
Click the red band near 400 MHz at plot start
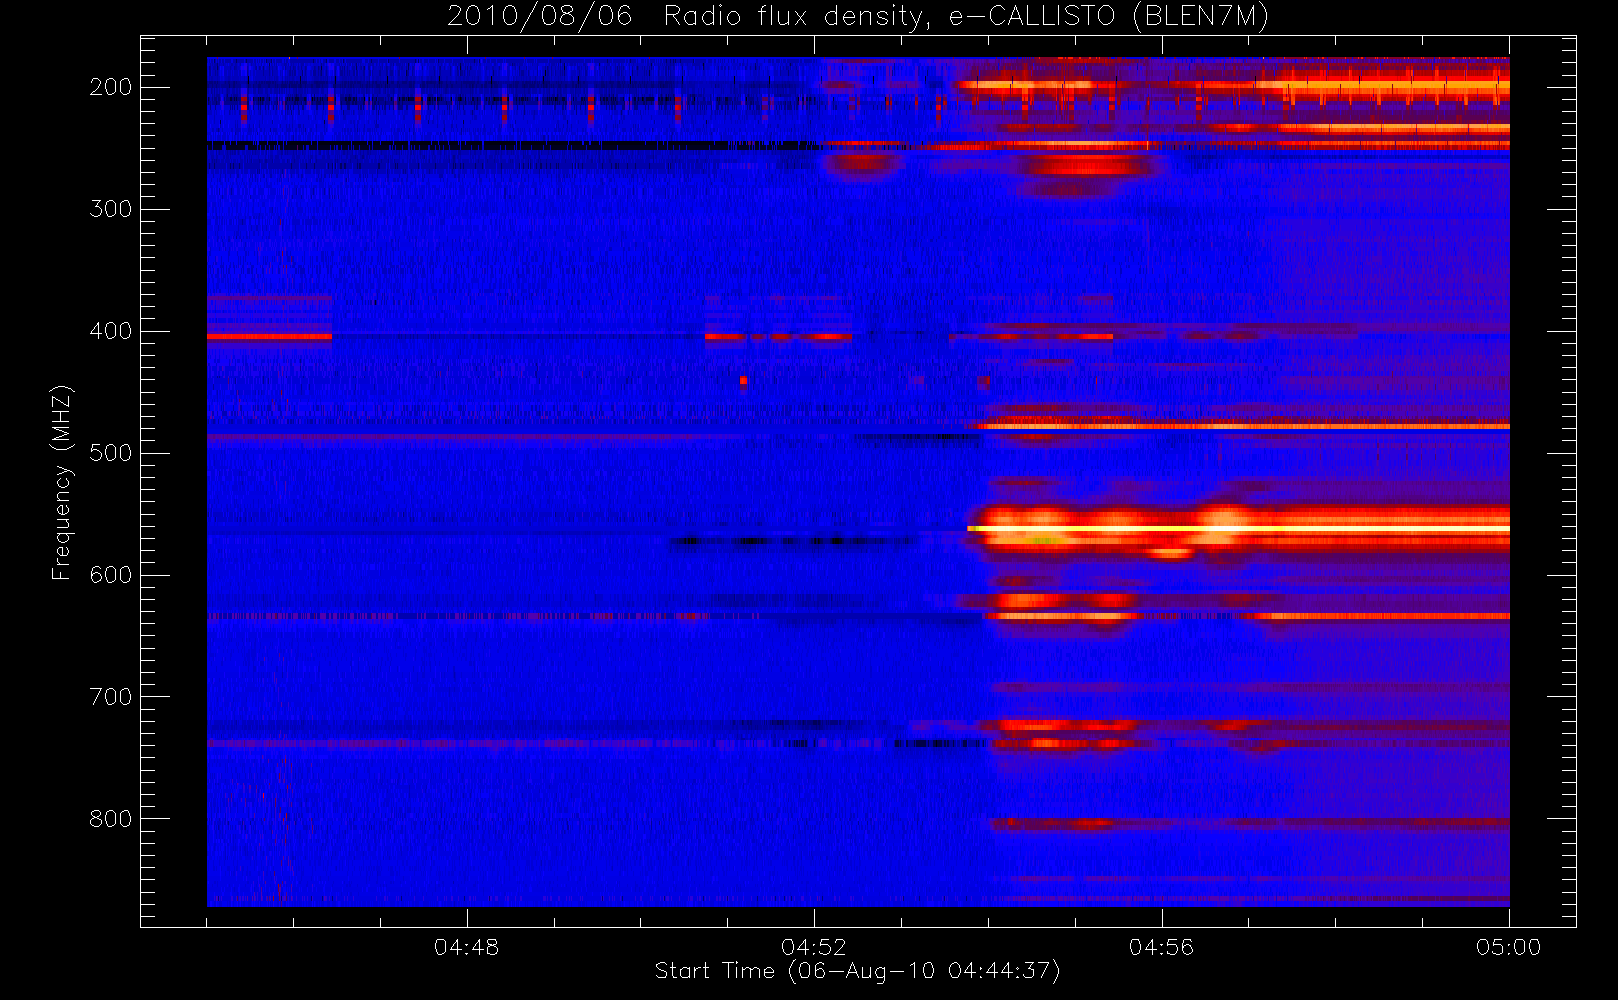(269, 337)
